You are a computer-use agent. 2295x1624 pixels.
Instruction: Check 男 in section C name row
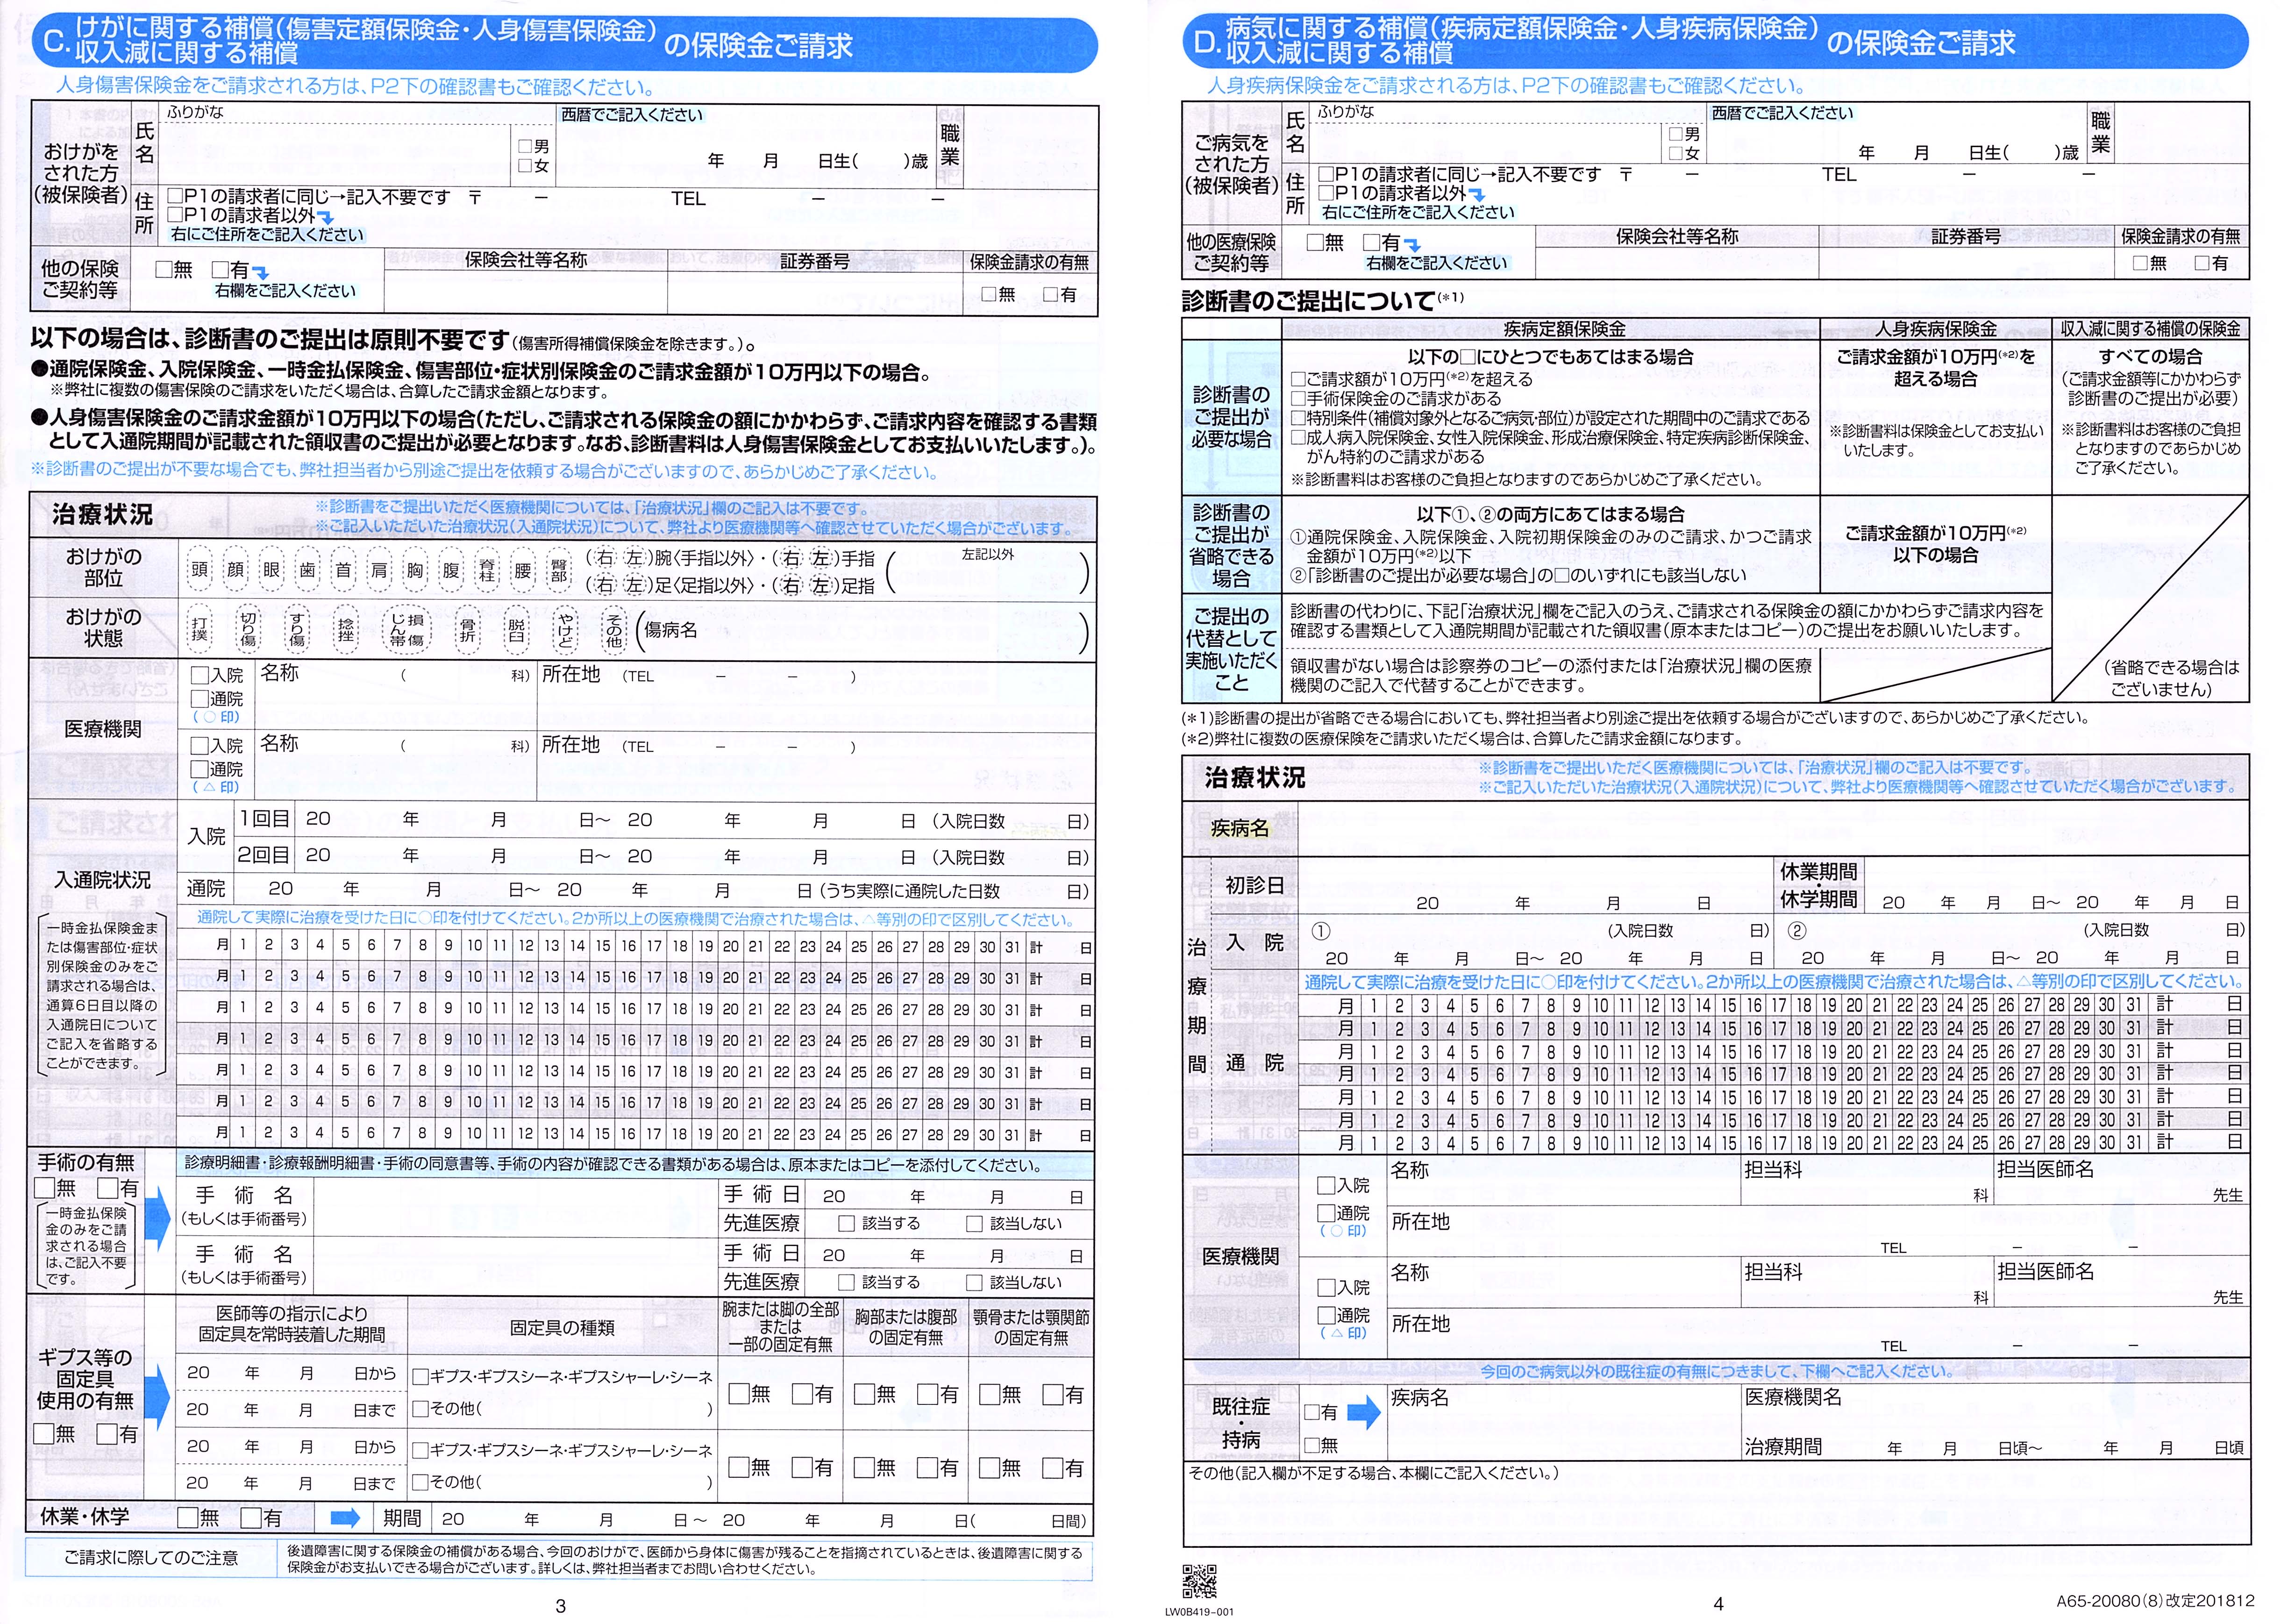526,146
